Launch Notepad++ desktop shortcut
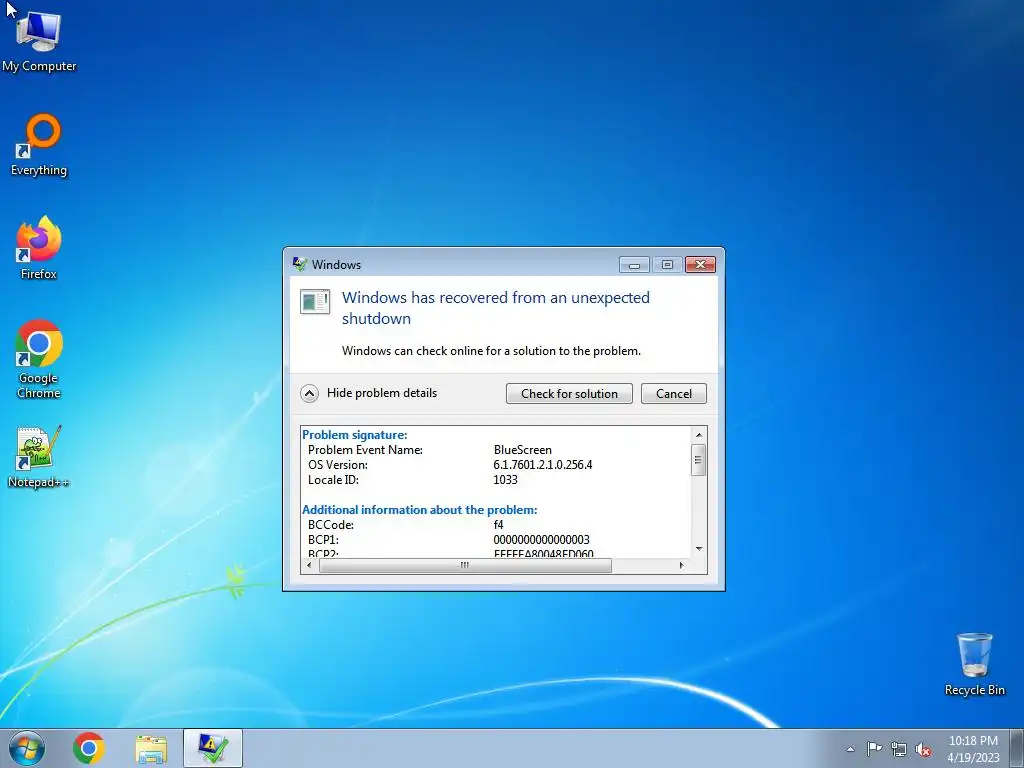Image resolution: width=1024 pixels, height=768 pixels. tap(39, 456)
